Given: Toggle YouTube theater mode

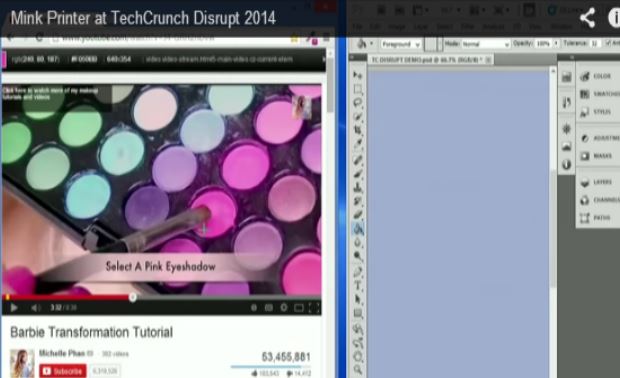Looking at the screenshot, I should point(299,308).
